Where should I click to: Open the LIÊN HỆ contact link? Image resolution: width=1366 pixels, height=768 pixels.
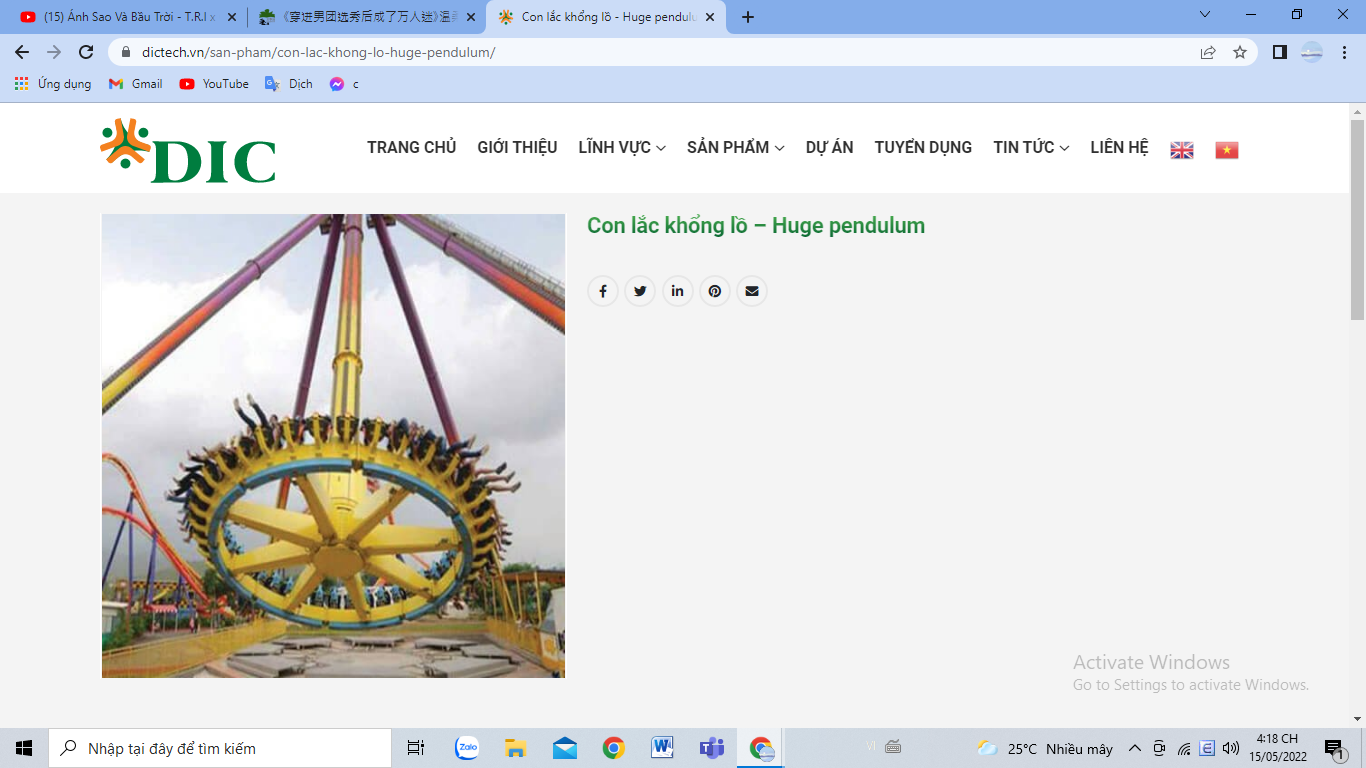[x=1119, y=147]
